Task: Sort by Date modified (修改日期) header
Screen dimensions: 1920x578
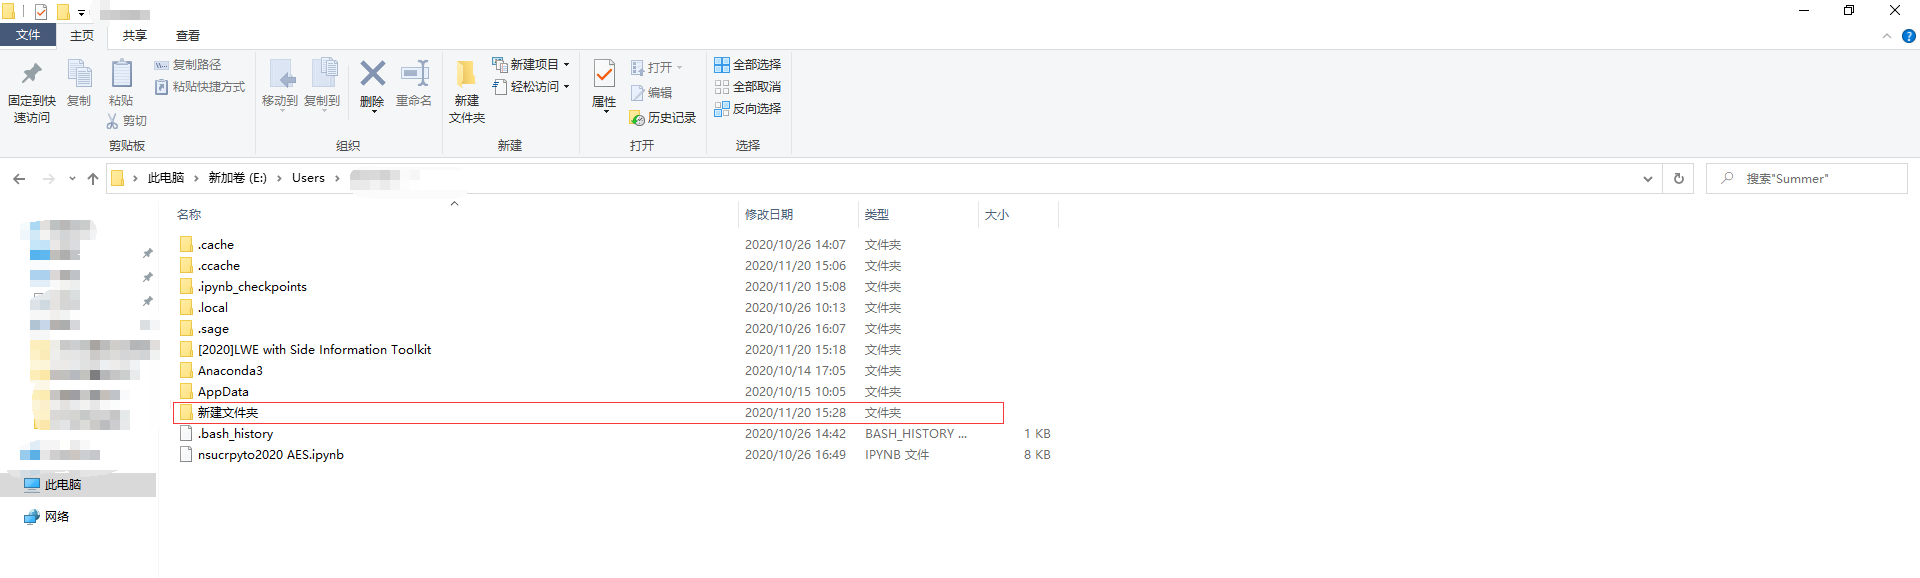Action: pyautogui.click(x=769, y=215)
